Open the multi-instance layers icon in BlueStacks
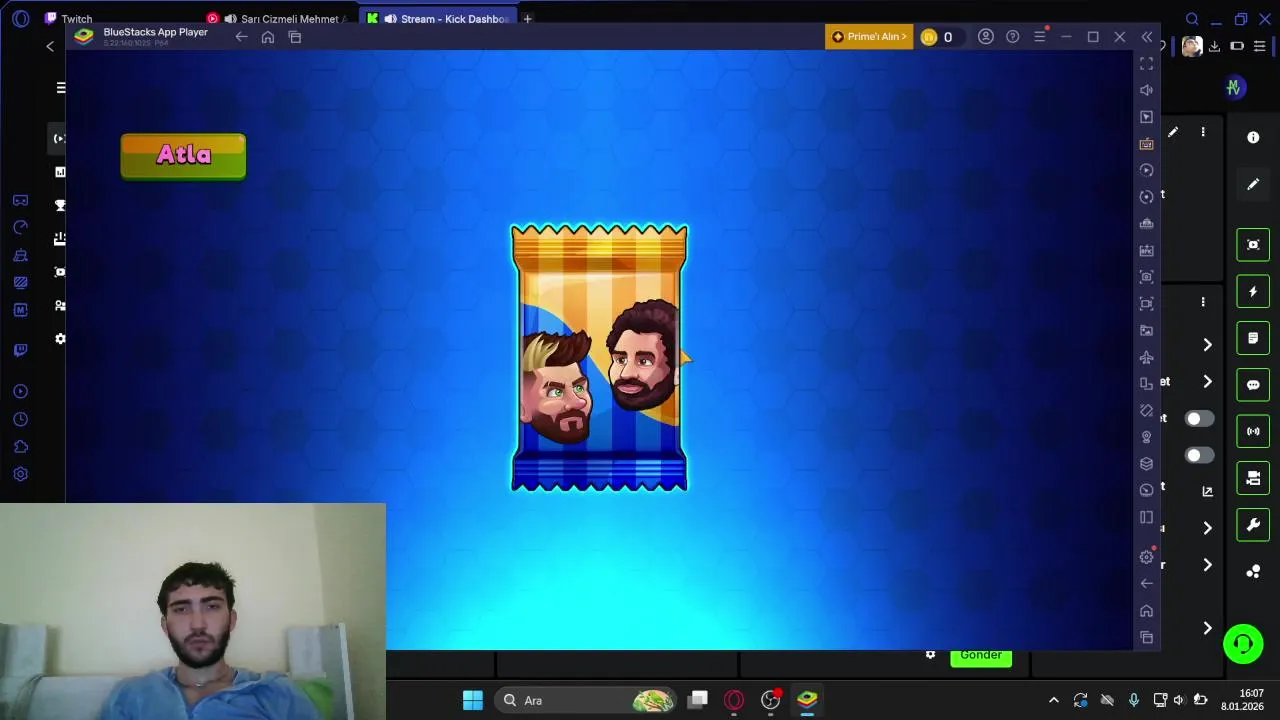Image resolution: width=1280 pixels, height=720 pixels. tap(1147, 464)
